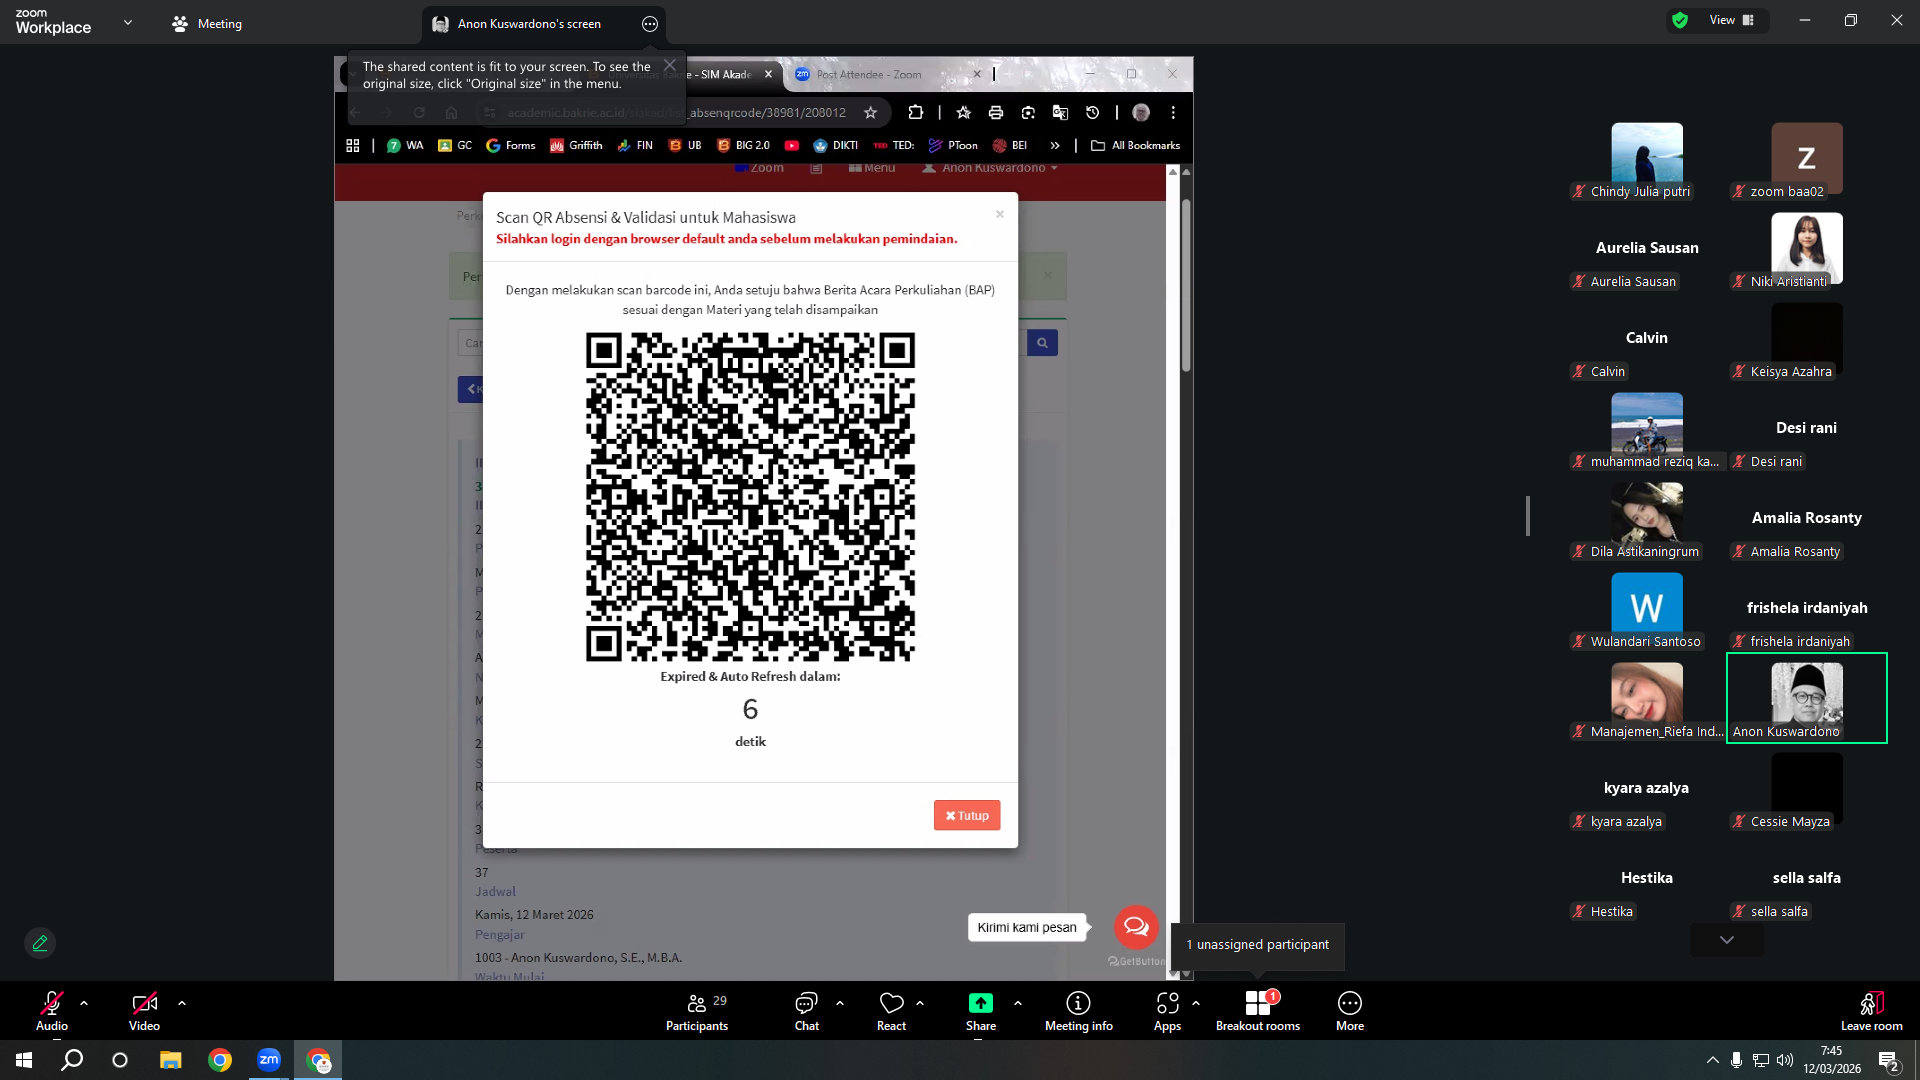Expand audio options arrow beside Audio
Screen dimensions: 1920x1080
pyautogui.click(x=84, y=1003)
